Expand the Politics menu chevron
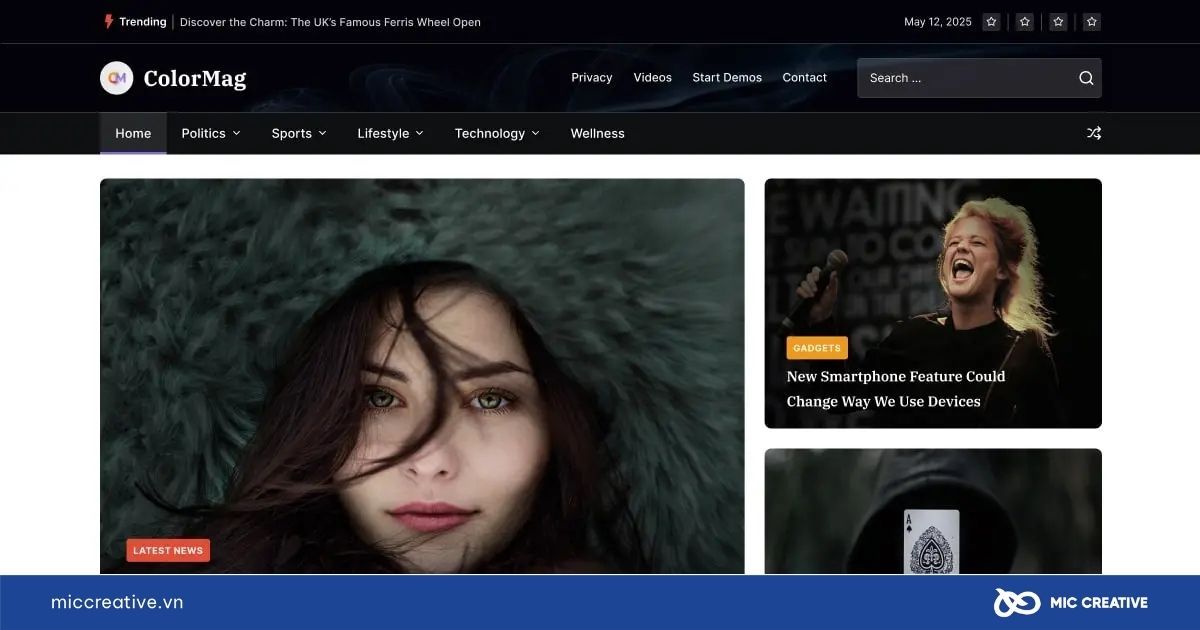Image resolution: width=1200 pixels, height=630 pixels. 237,133
